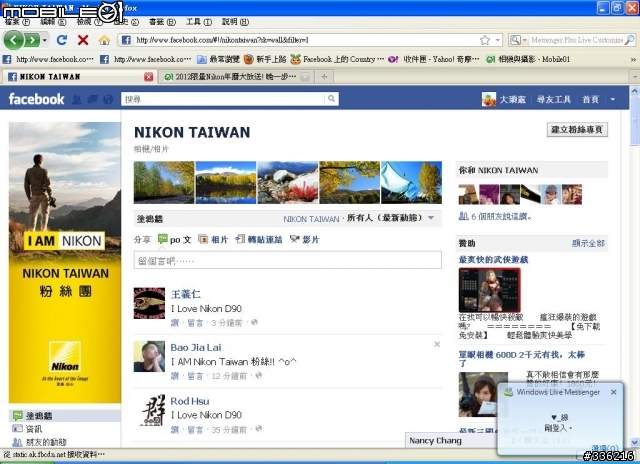Click the Messenger Plus Live search field

577,40
